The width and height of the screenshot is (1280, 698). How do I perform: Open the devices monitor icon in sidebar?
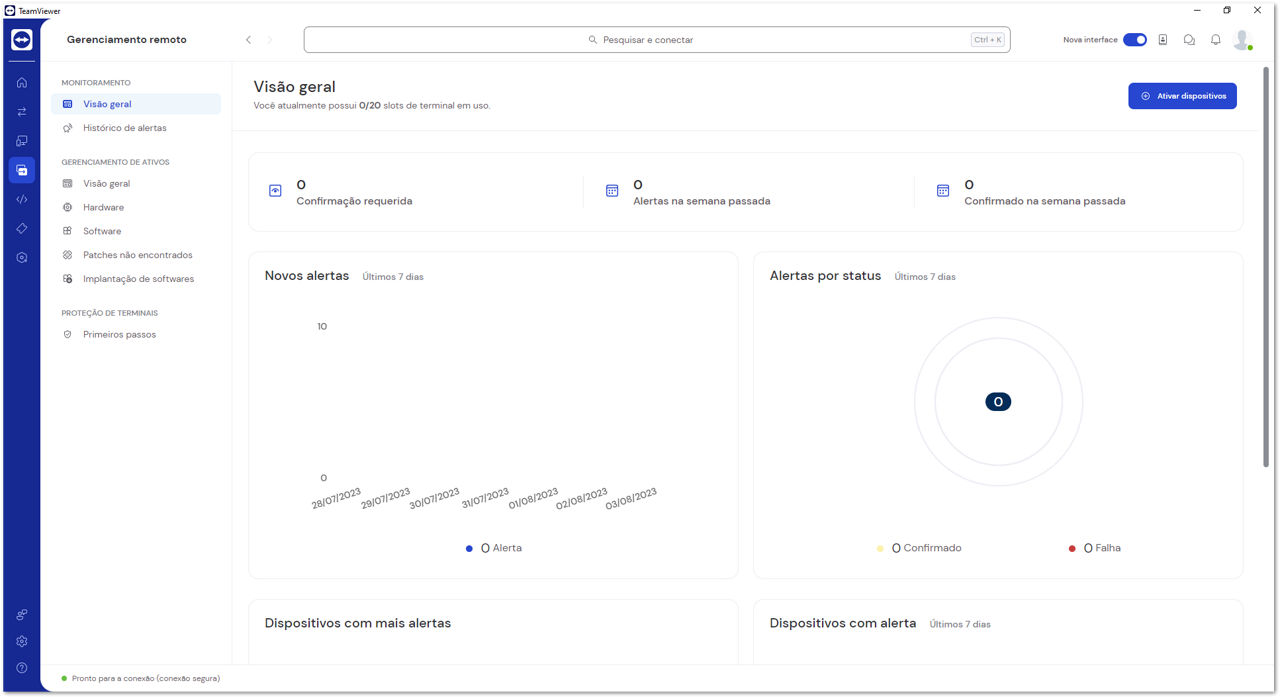(22, 141)
